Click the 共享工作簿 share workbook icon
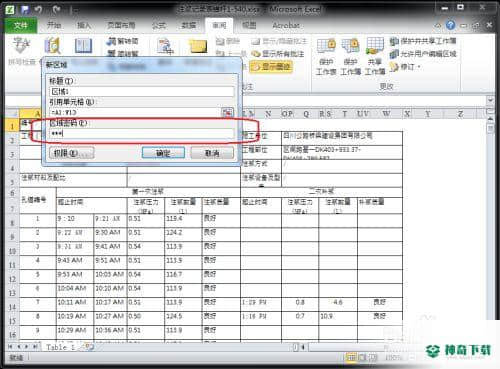 (x=375, y=56)
